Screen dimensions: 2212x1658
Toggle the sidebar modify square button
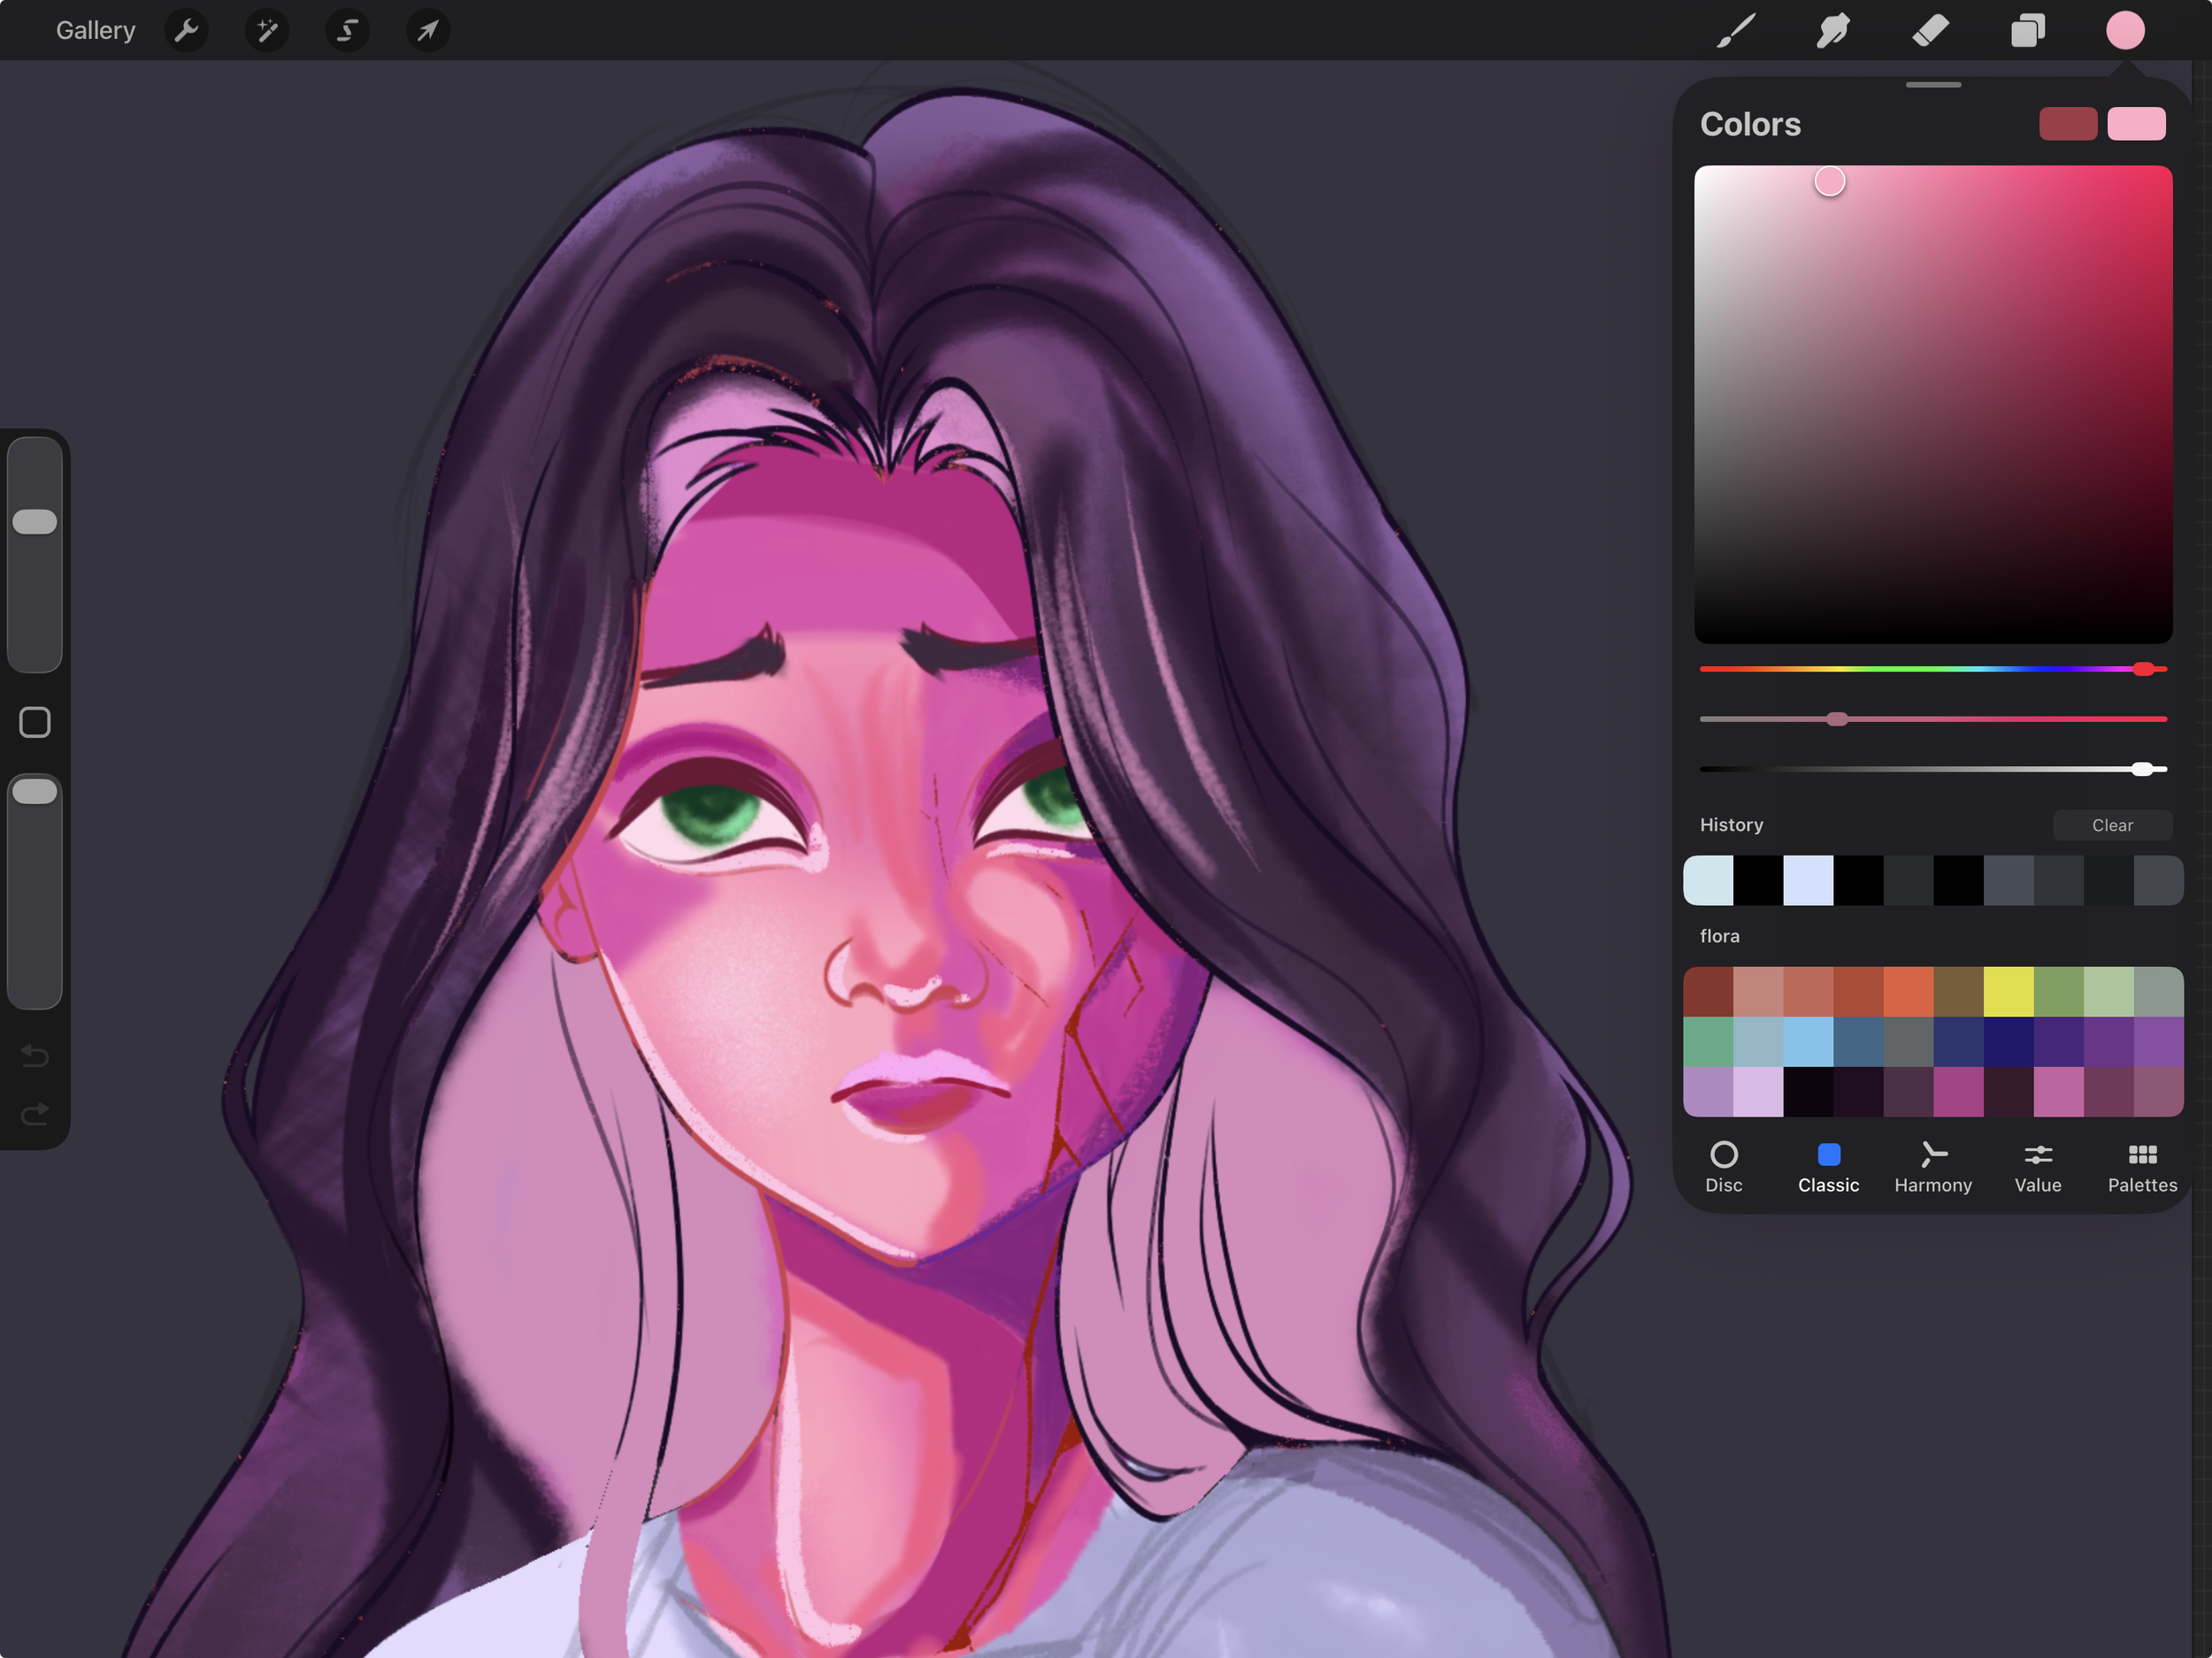click(x=35, y=722)
